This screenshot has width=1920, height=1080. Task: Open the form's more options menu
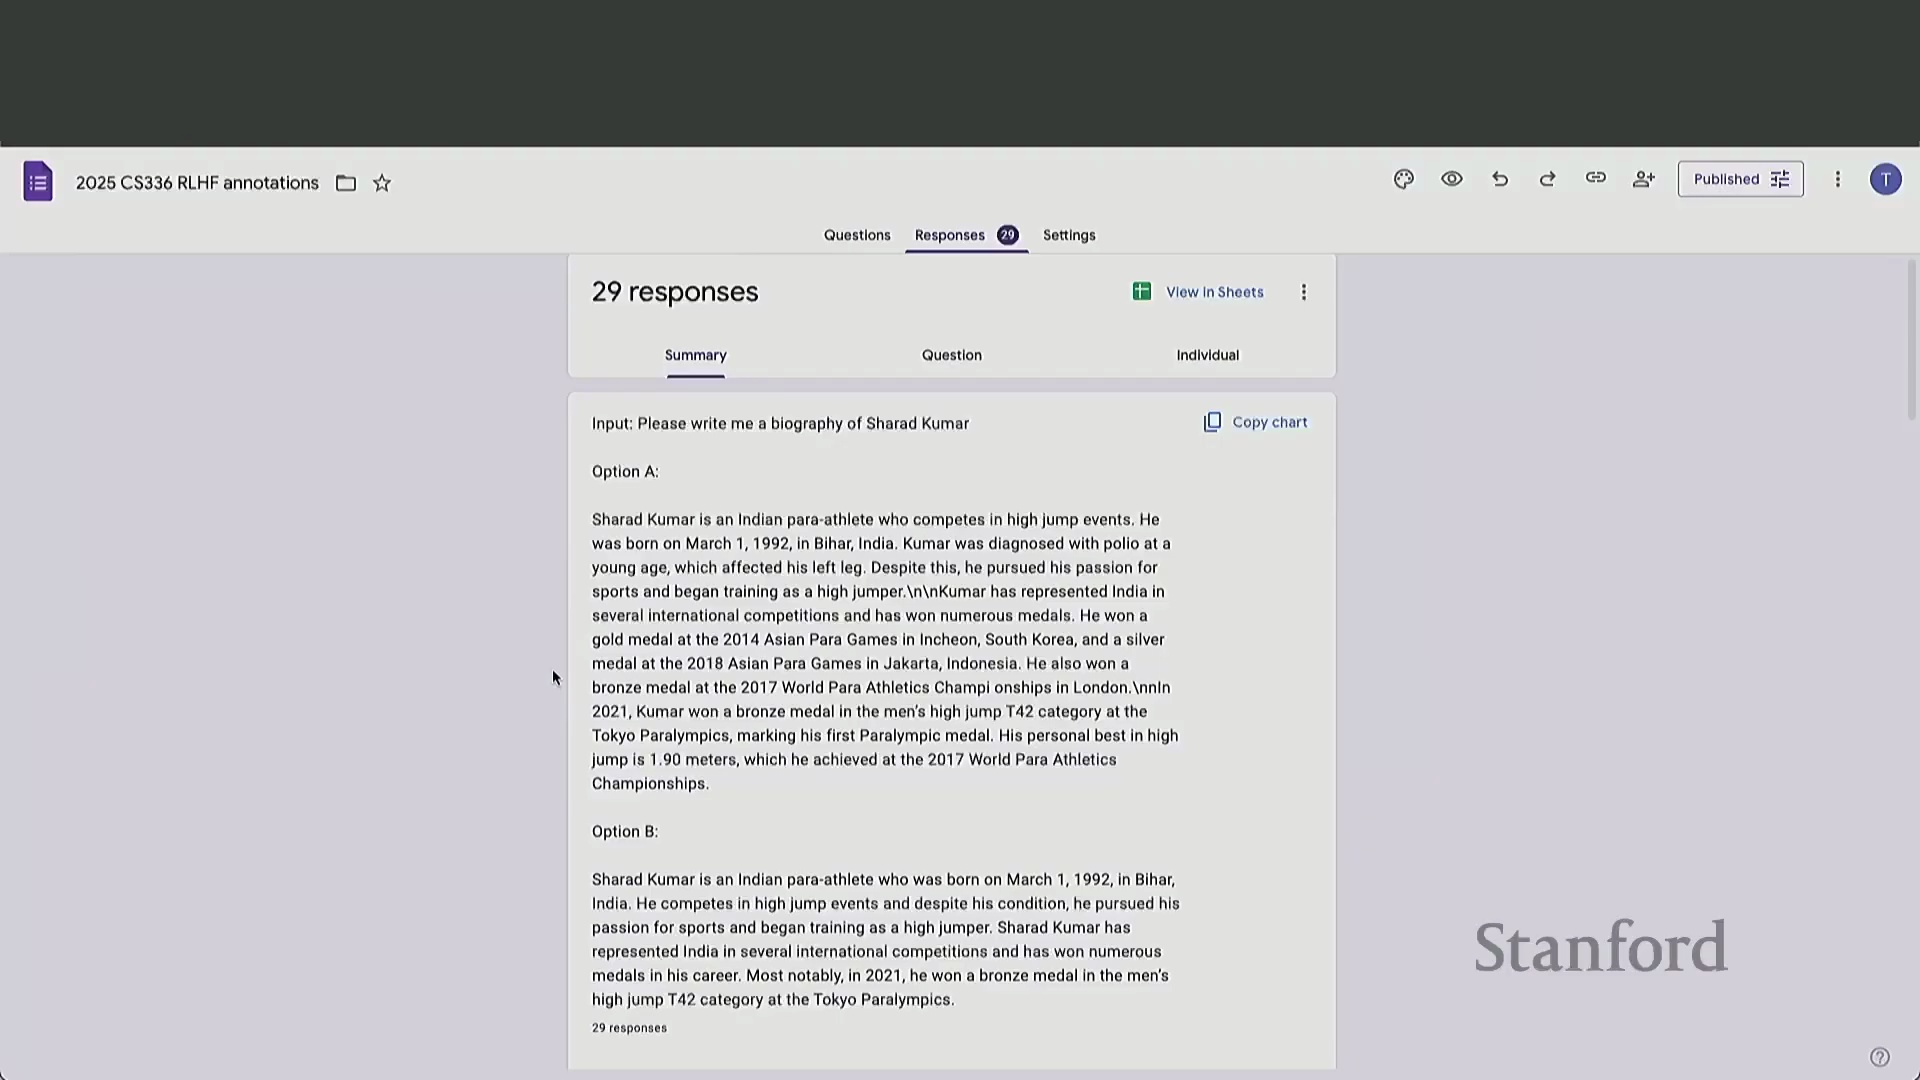1837,179
